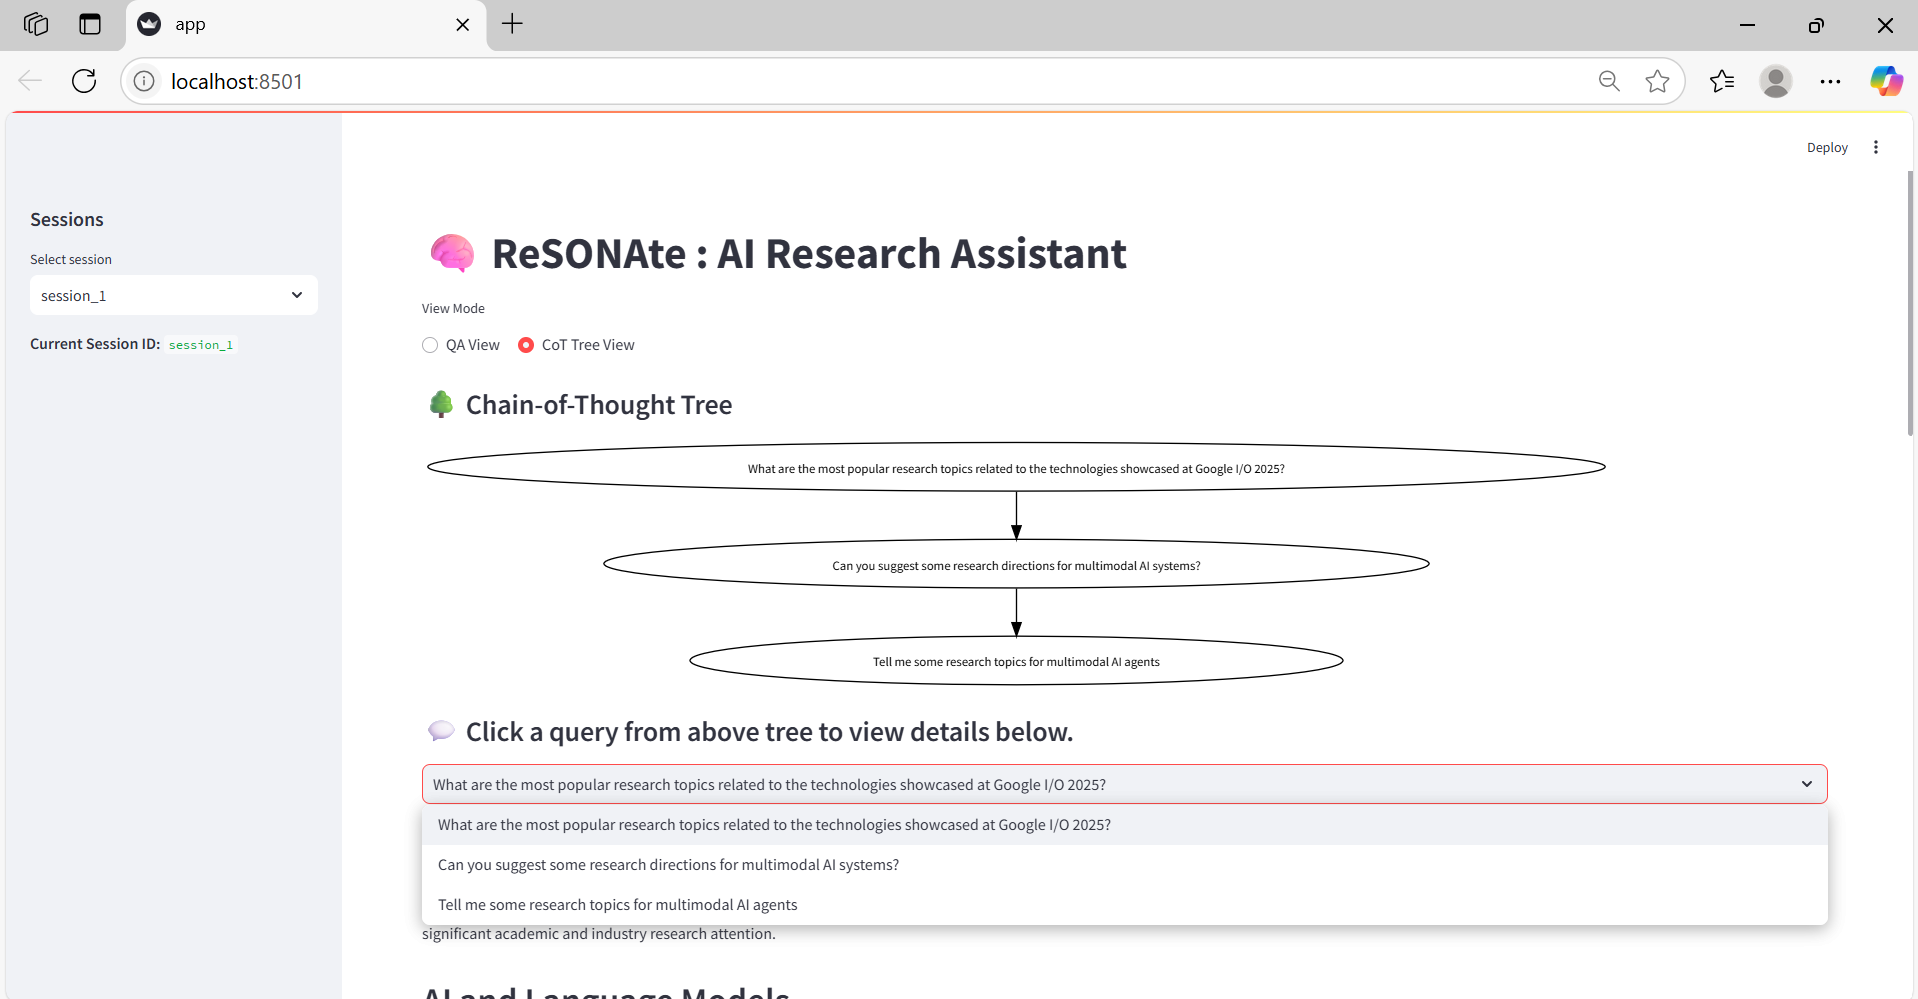The image size is (1918, 999).
Task: Open the Copilot sidebar
Action: (1886, 81)
